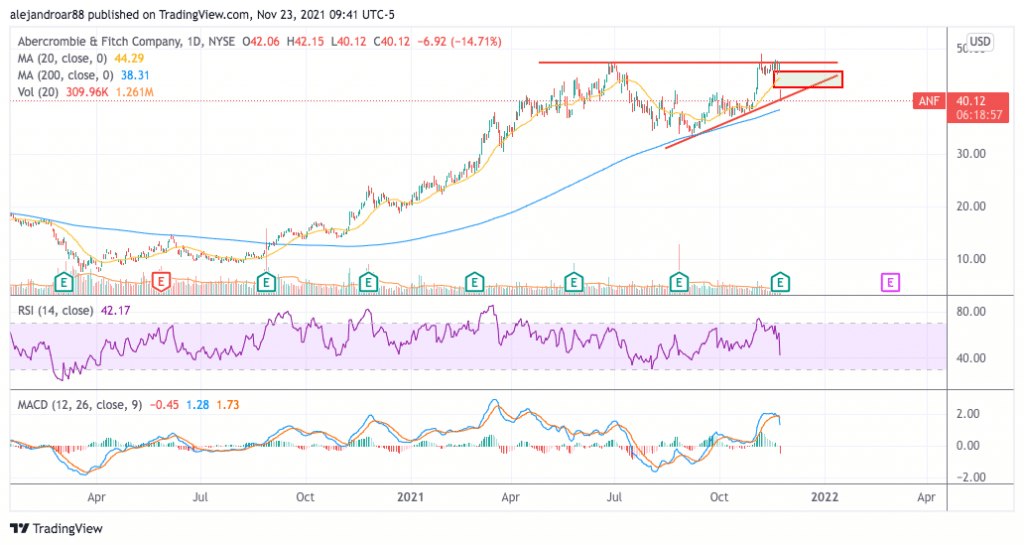Click the alejandroar88 author name
1024x546 pixels.
pyautogui.click(x=48, y=14)
